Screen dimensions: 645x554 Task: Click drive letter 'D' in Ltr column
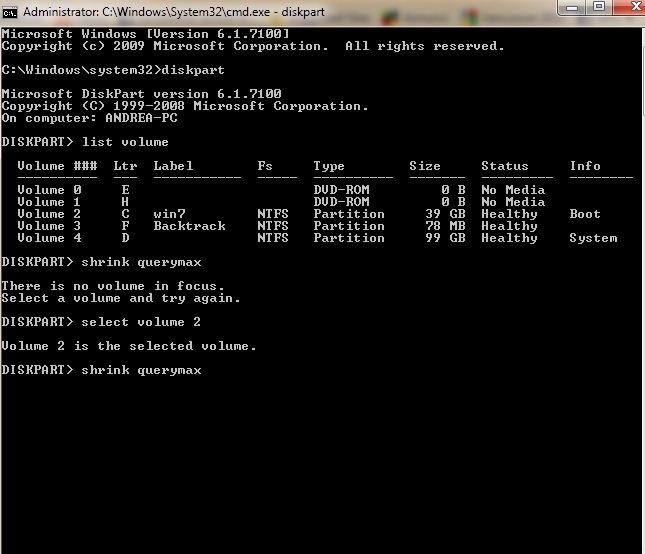[x=125, y=238]
